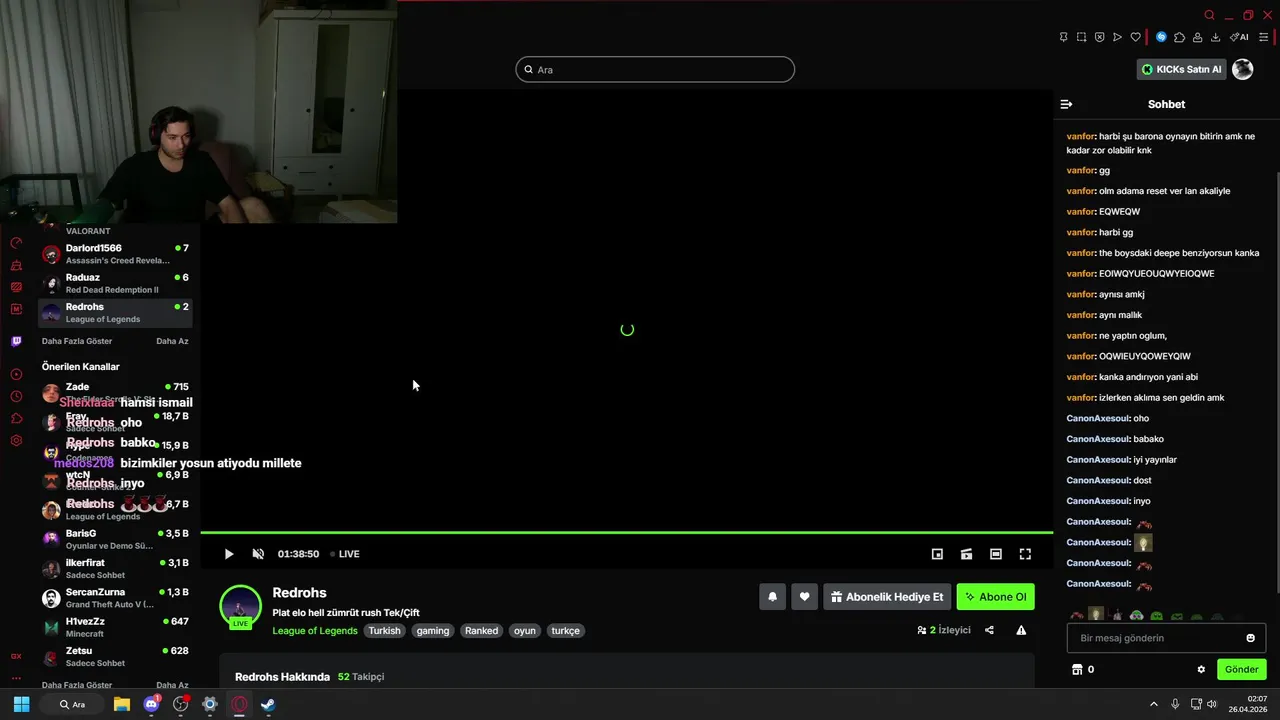
Task: Open H1vezZz Minecraft channel
Action: click(x=115, y=627)
